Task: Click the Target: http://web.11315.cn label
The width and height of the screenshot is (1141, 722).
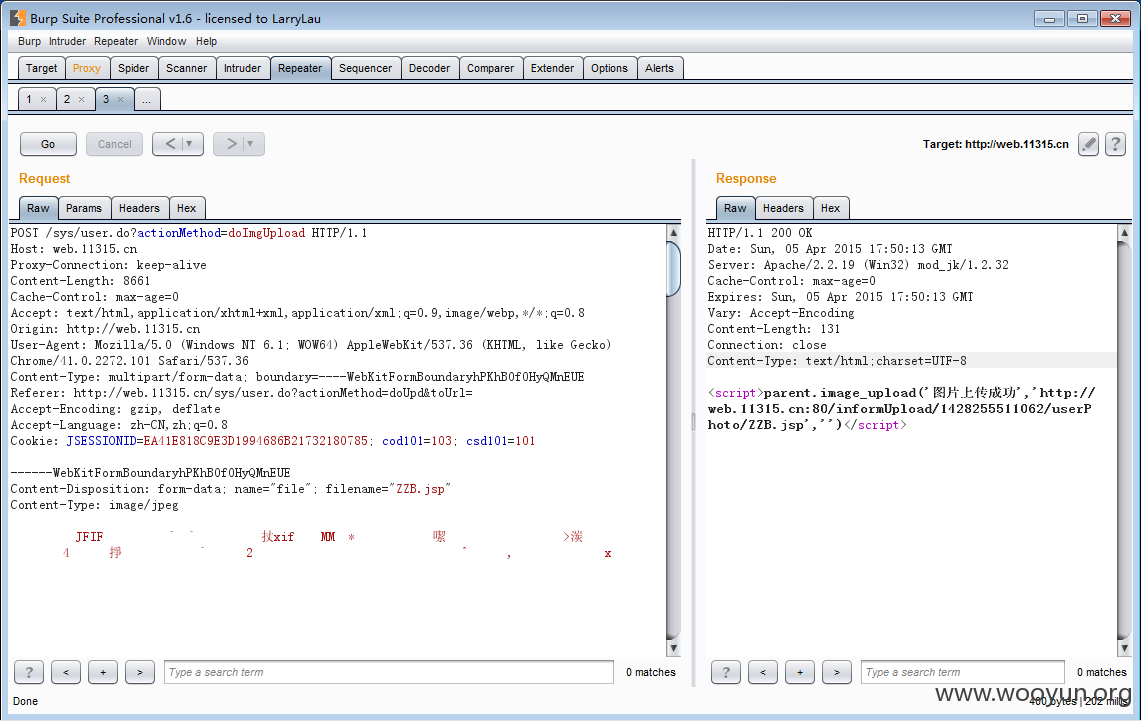Action: coord(995,144)
